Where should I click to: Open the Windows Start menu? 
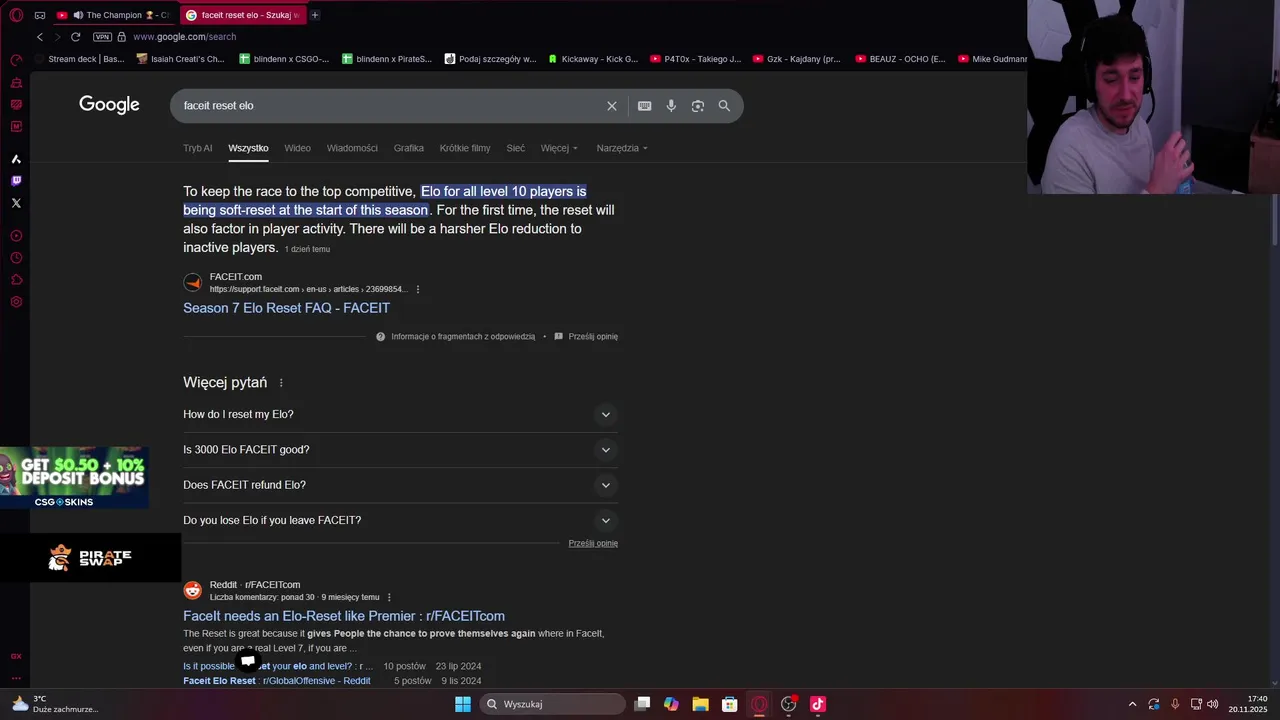(463, 704)
